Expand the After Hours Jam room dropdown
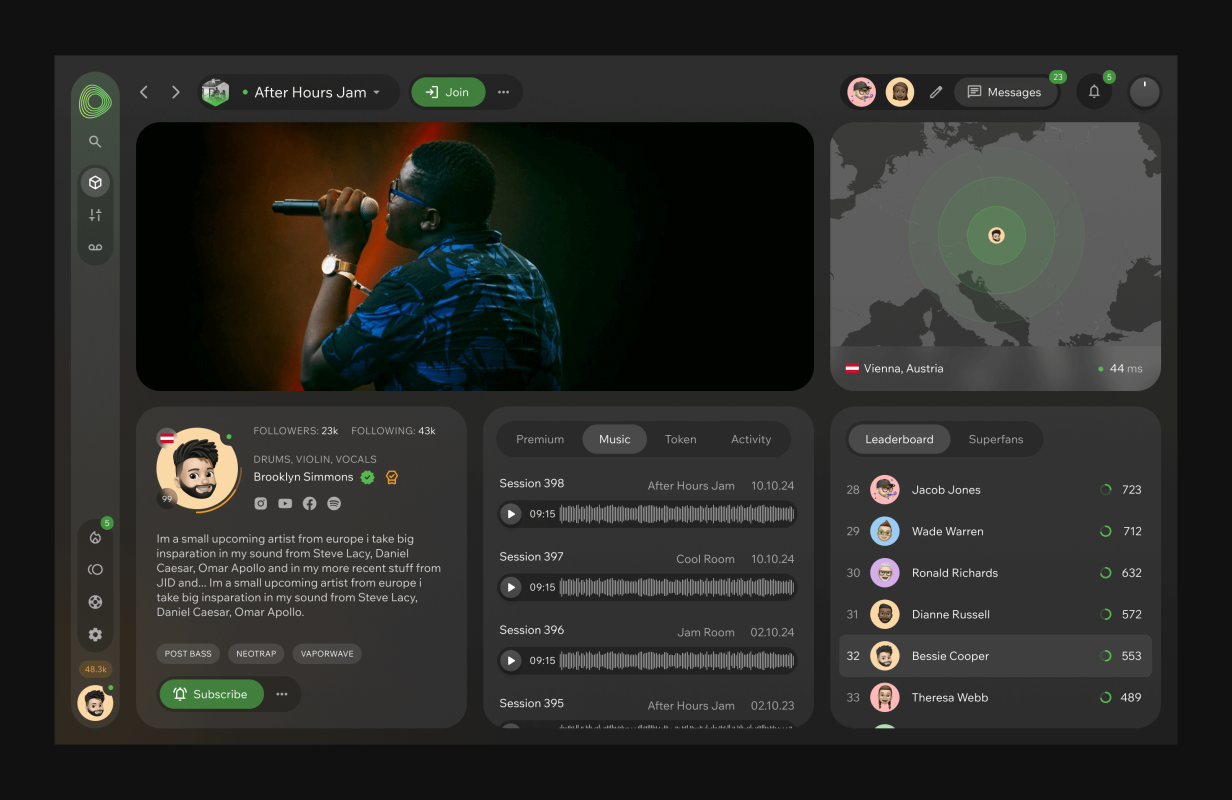 point(376,93)
